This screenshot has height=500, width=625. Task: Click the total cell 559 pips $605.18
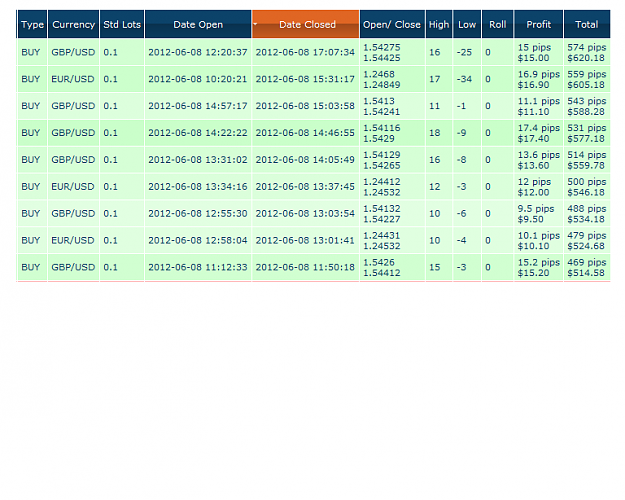pyautogui.click(x=587, y=79)
